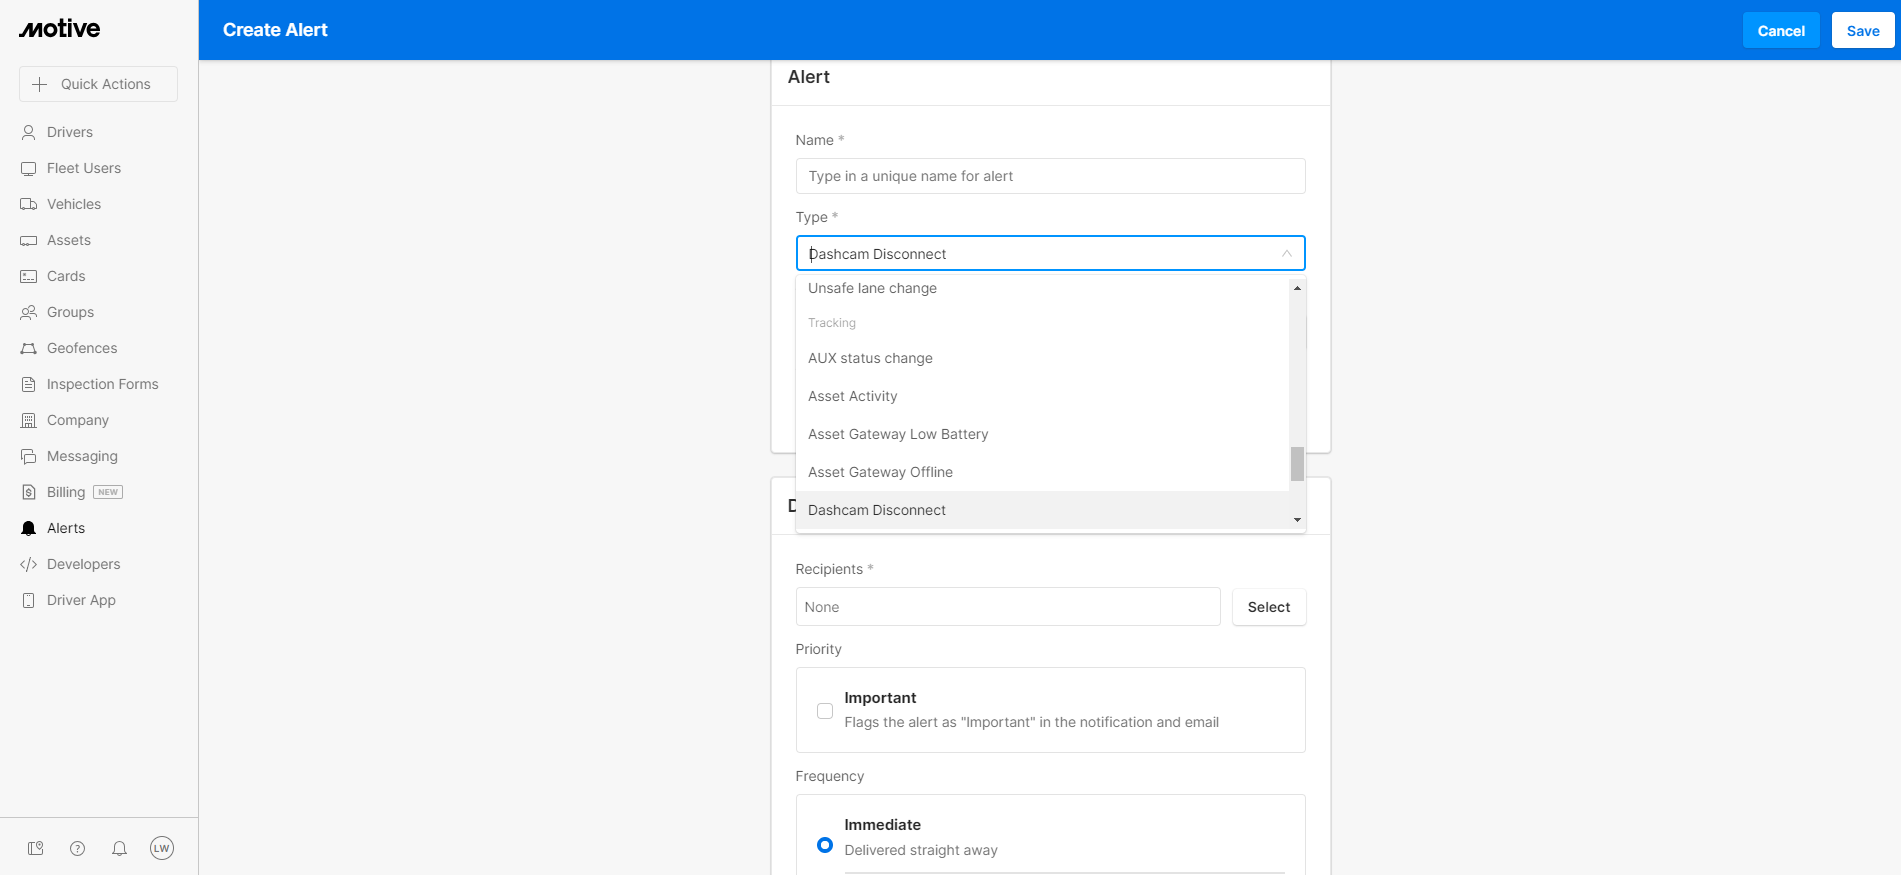The width and height of the screenshot is (1901, 875).
Task: Click the Vehicles truck icon
Action: pyautogui.click(x=29, y=204)
